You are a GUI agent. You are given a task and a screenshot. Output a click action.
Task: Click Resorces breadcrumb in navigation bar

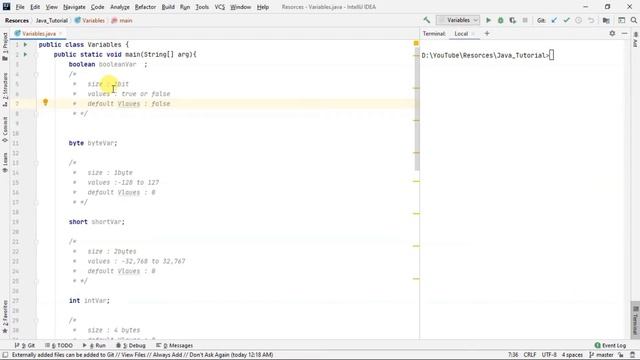click(17, 20)
